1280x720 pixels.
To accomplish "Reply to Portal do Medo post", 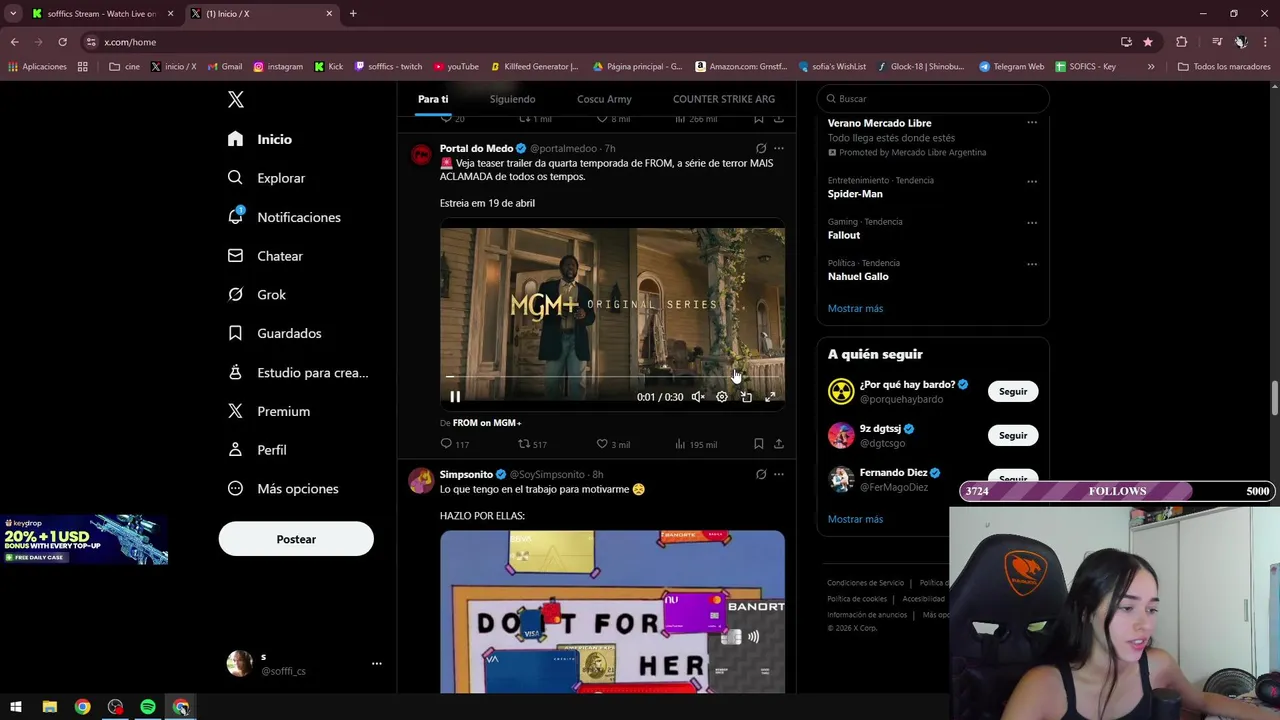I will tap(455, 444).
